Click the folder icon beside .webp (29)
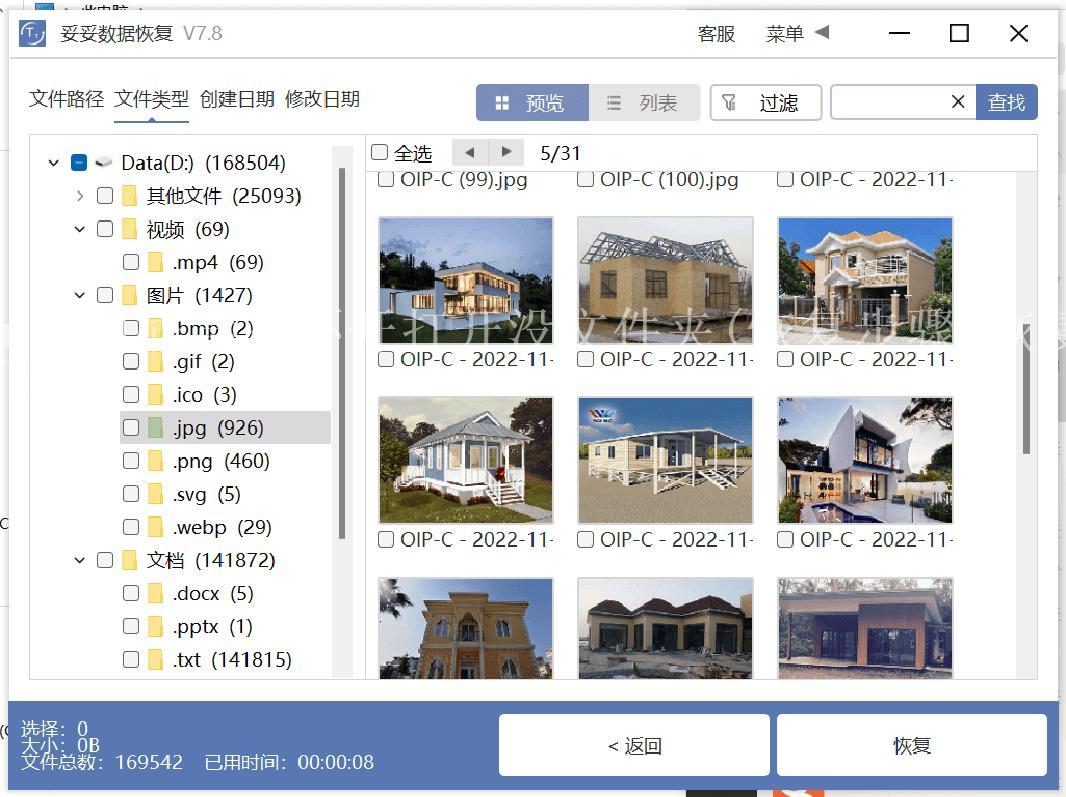This screenshot has height=797, width=1066. [x=155, y=527]
